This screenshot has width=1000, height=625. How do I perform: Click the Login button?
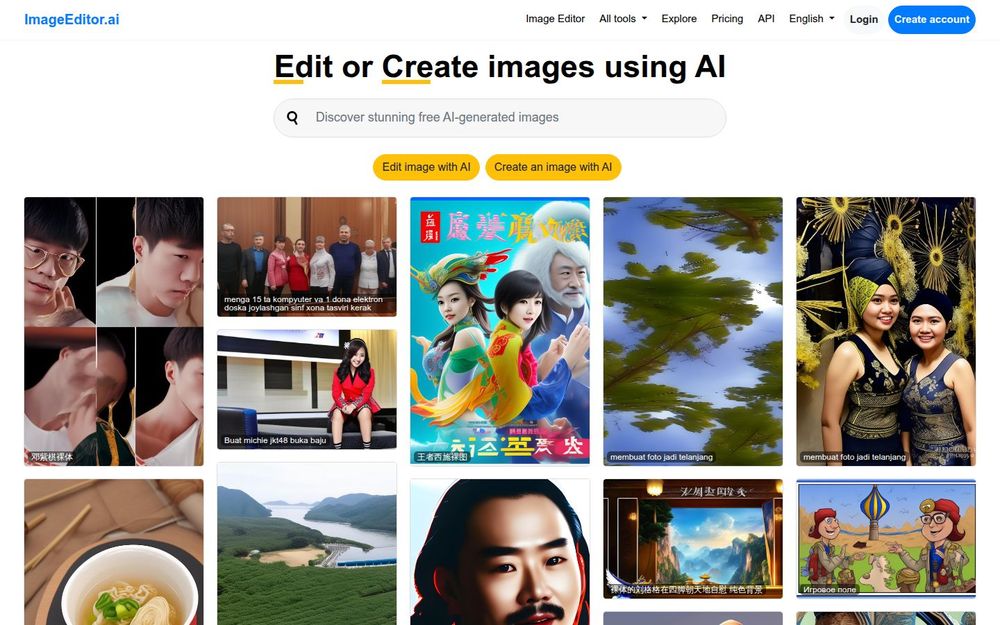pyautogui.click(x=864, y=19)
